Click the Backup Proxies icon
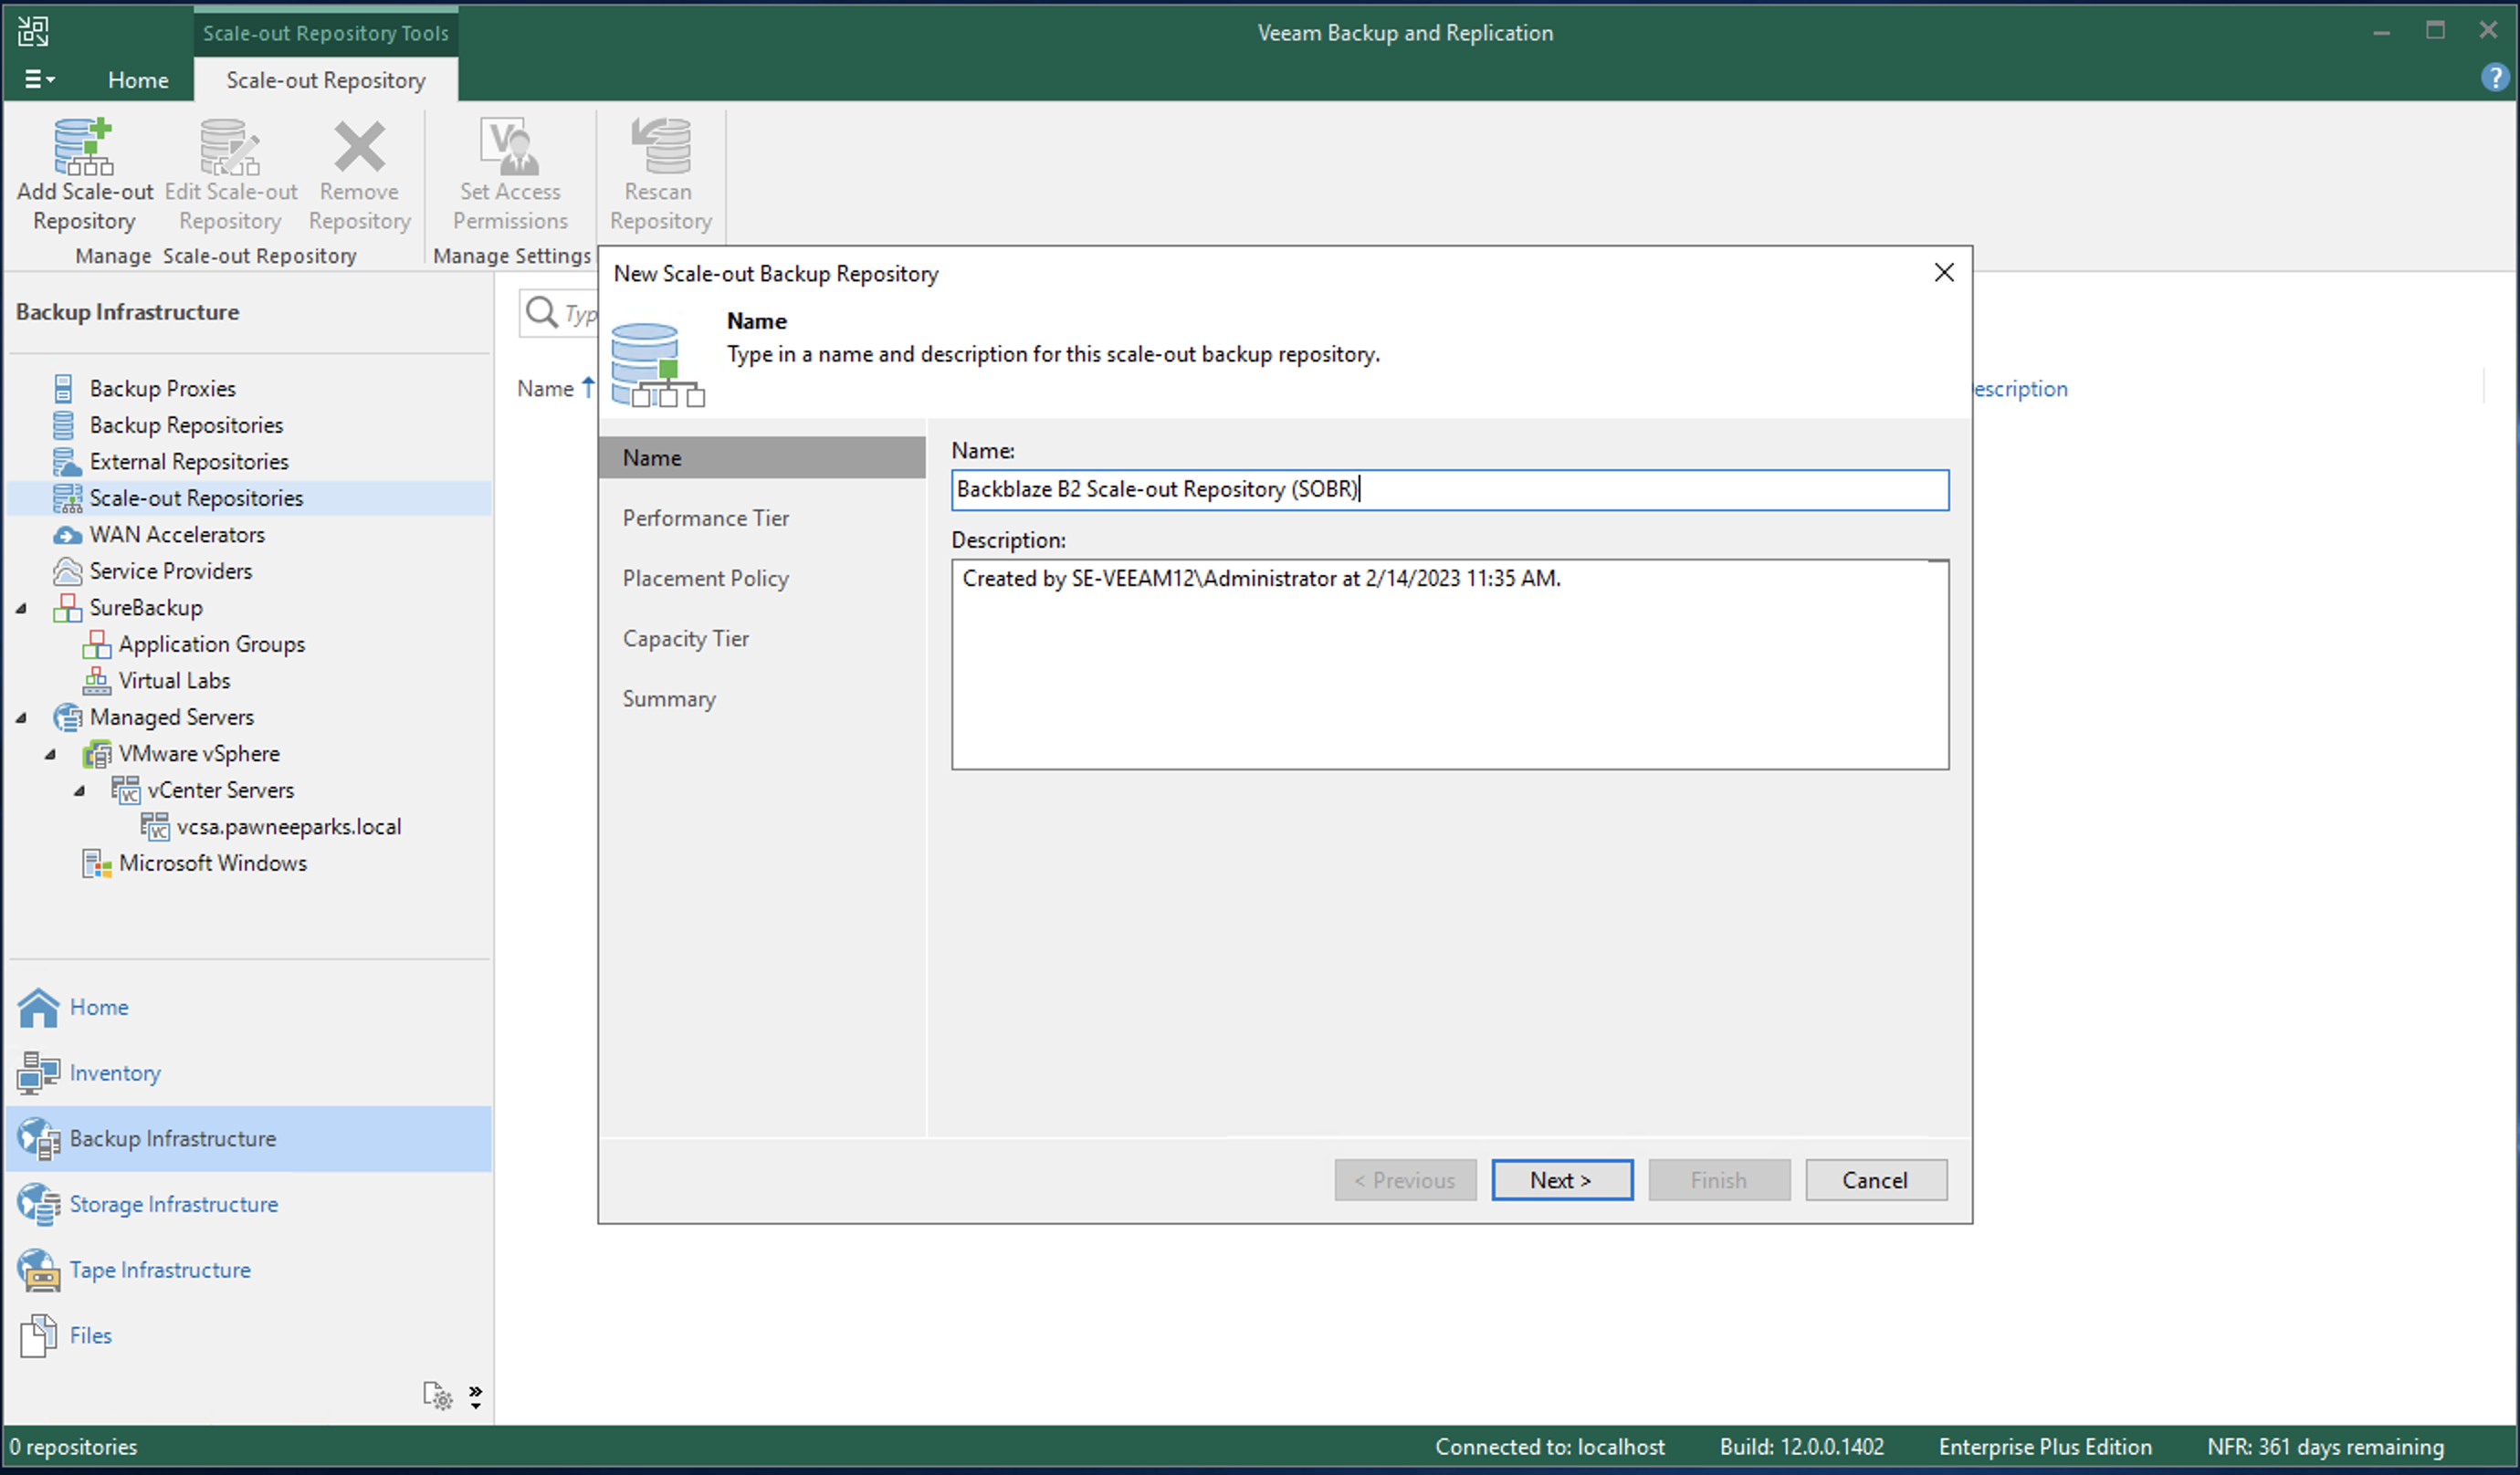 [x=63, y=388]
